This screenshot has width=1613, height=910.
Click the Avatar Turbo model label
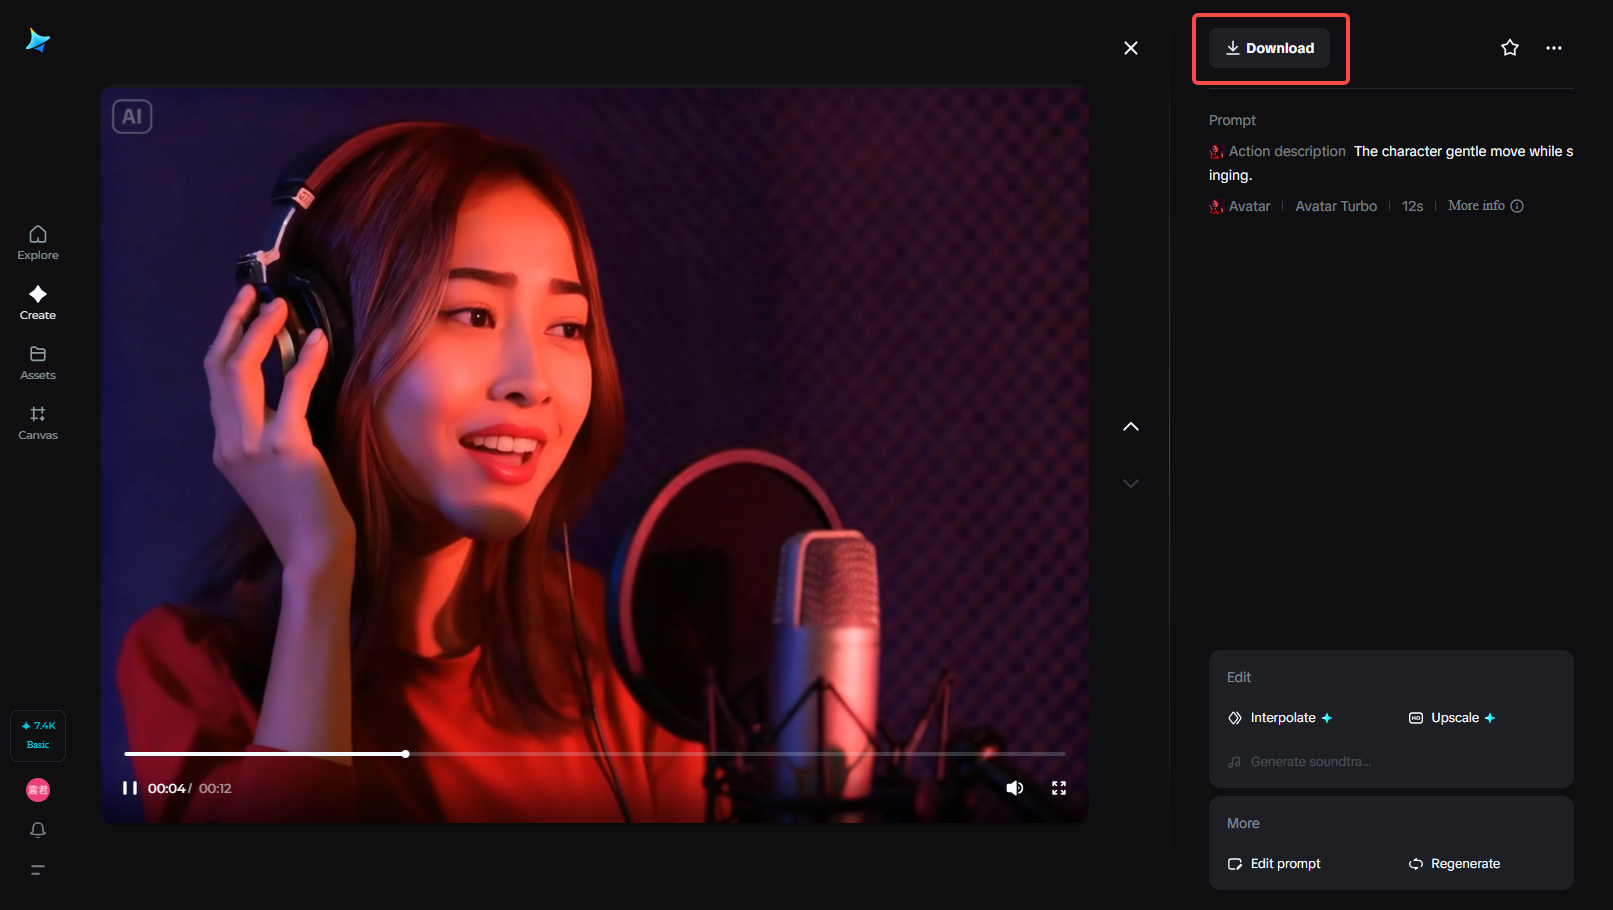[x=1336, y=206]
